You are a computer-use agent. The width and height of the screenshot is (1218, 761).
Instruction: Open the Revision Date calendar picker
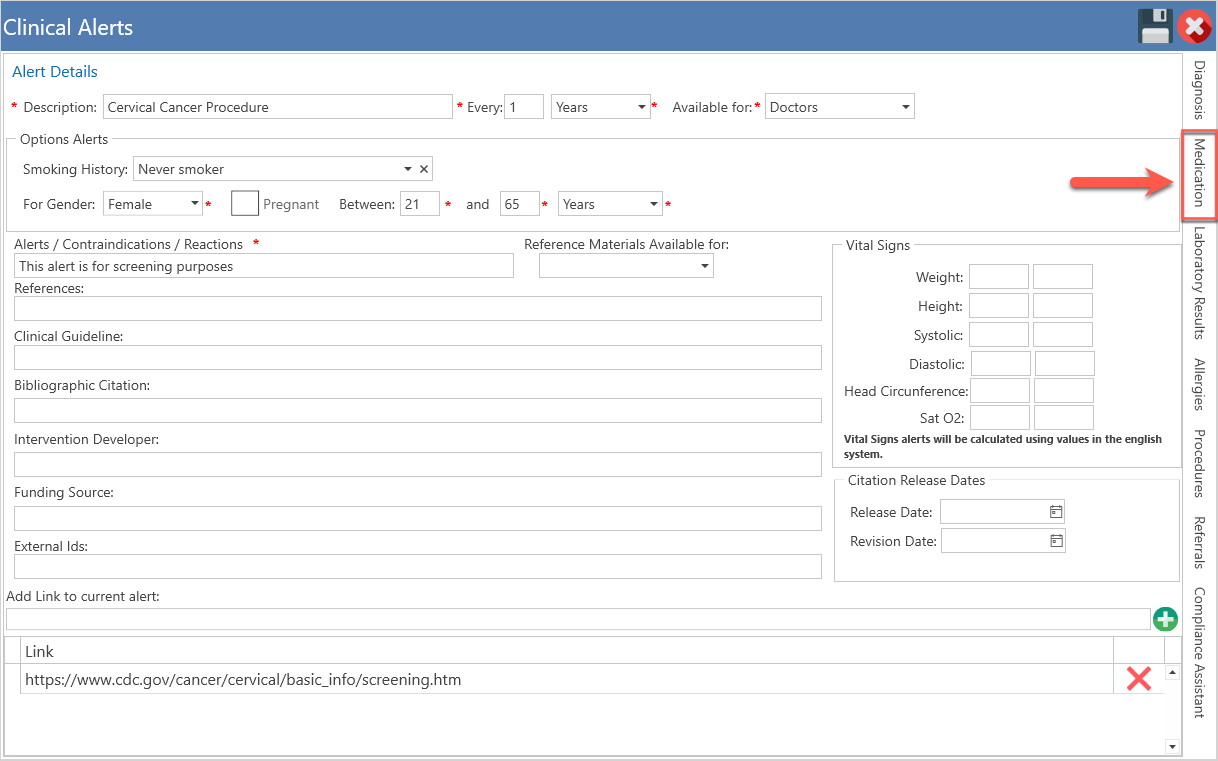coord(1056,541)
